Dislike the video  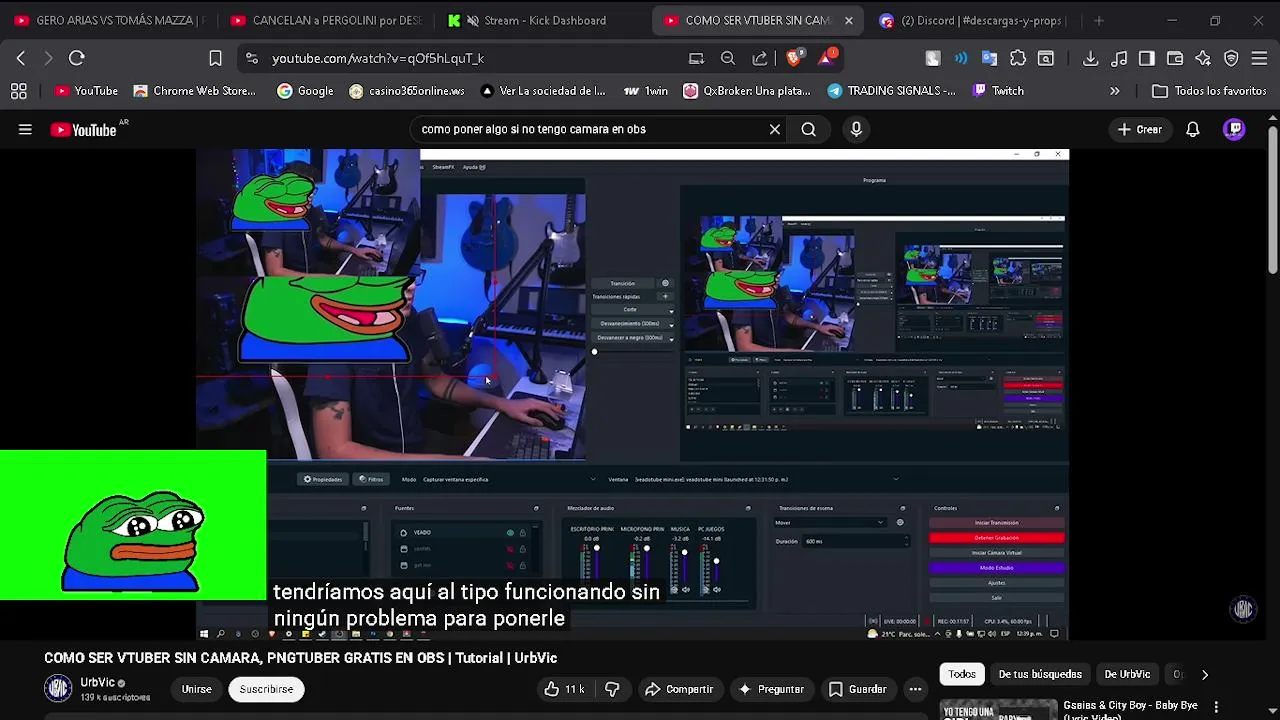(x=612, y=689)
